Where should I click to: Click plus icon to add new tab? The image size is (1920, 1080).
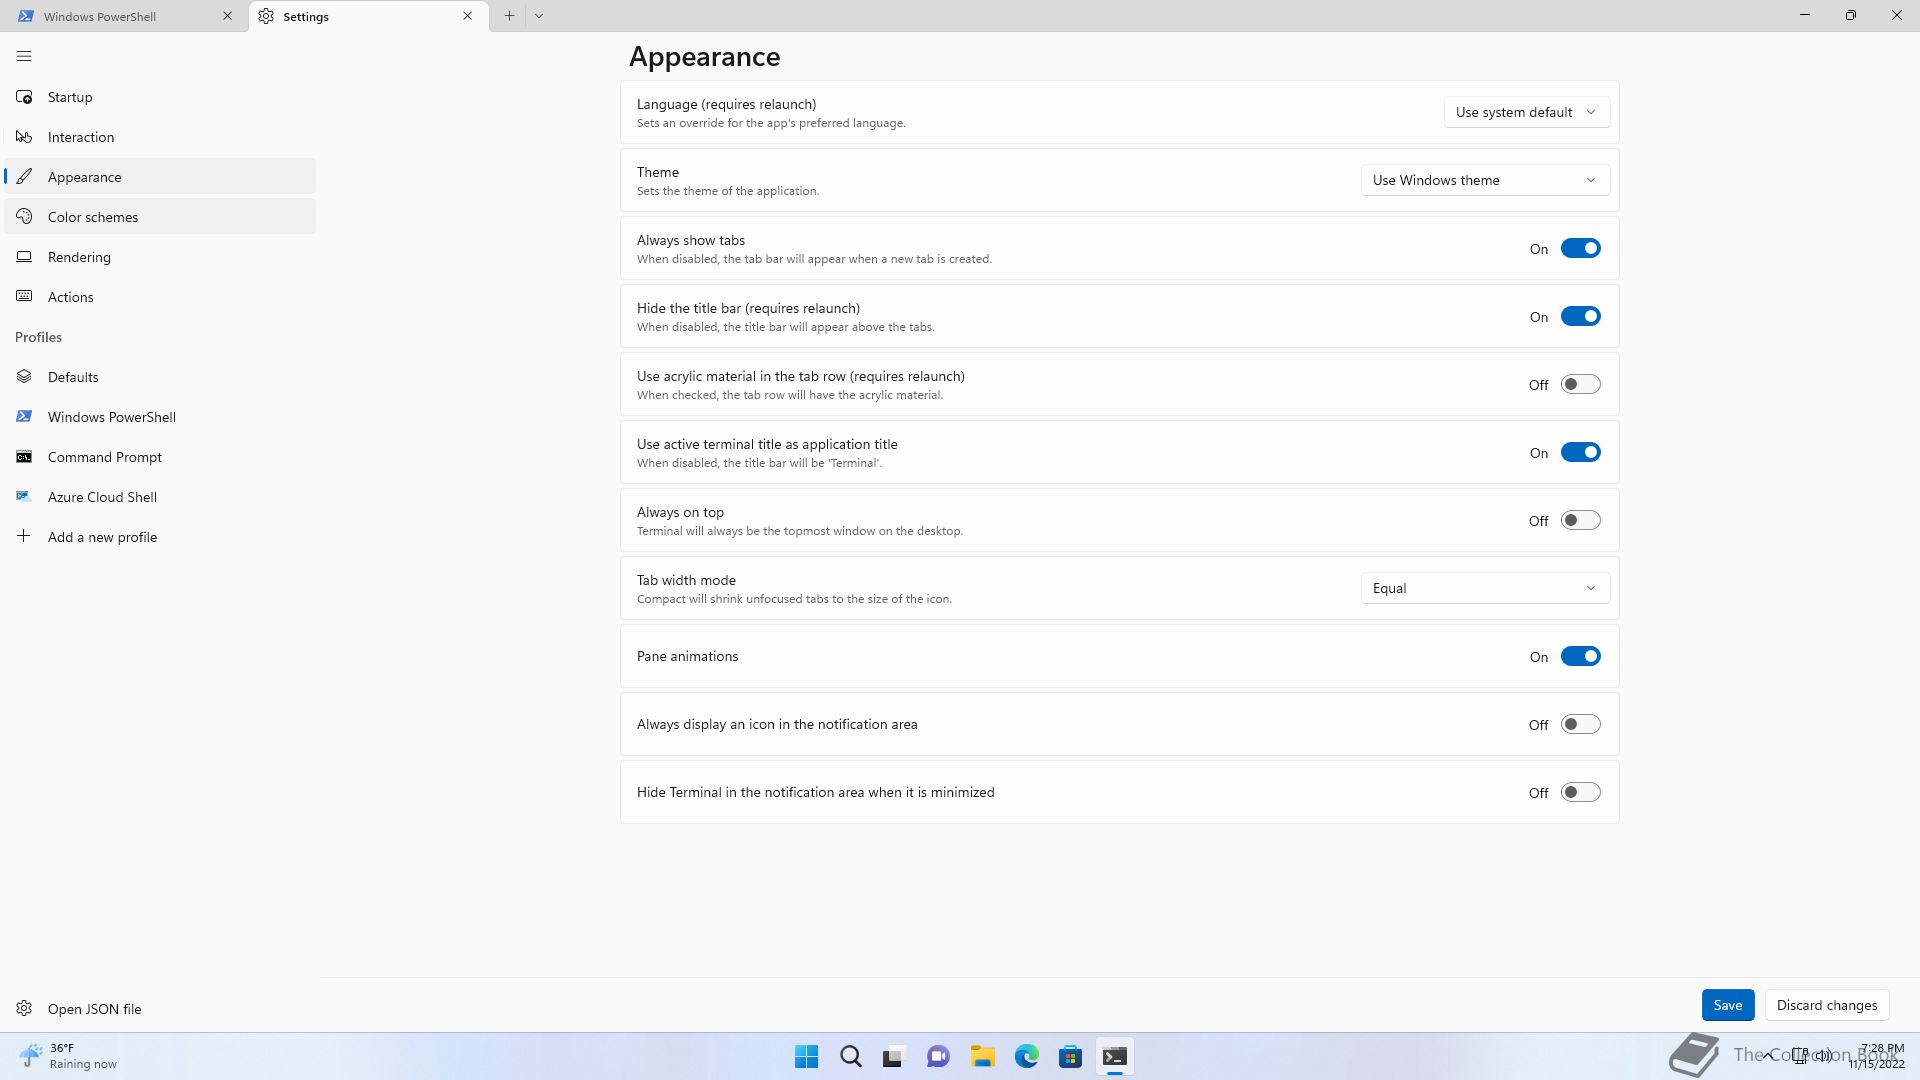(x=509, y=16)
